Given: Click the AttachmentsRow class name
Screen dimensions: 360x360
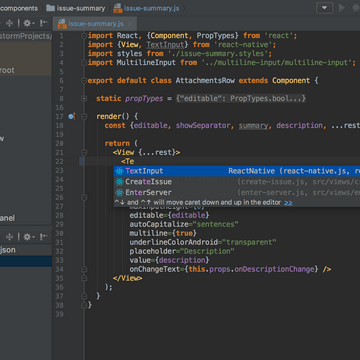Looking at the screenshot, I should pyautogui.click(x=205, y=81).
